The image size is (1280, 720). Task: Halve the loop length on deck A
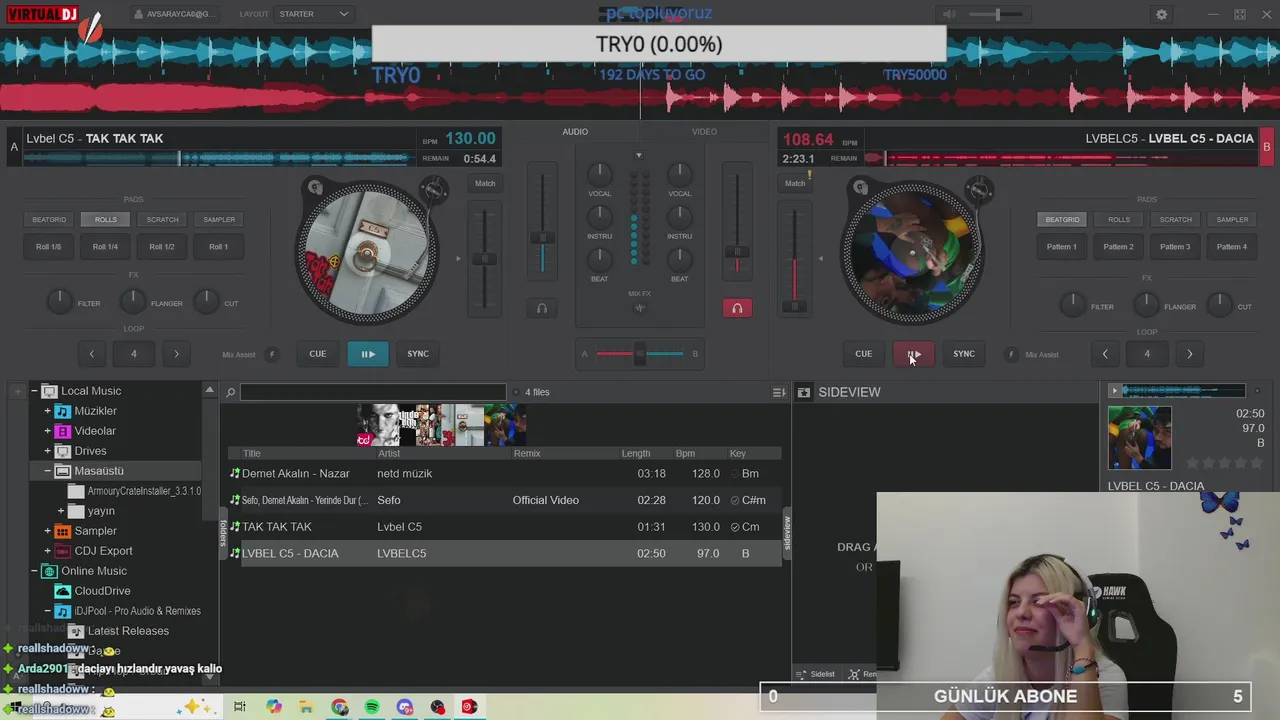coord(92,353)
